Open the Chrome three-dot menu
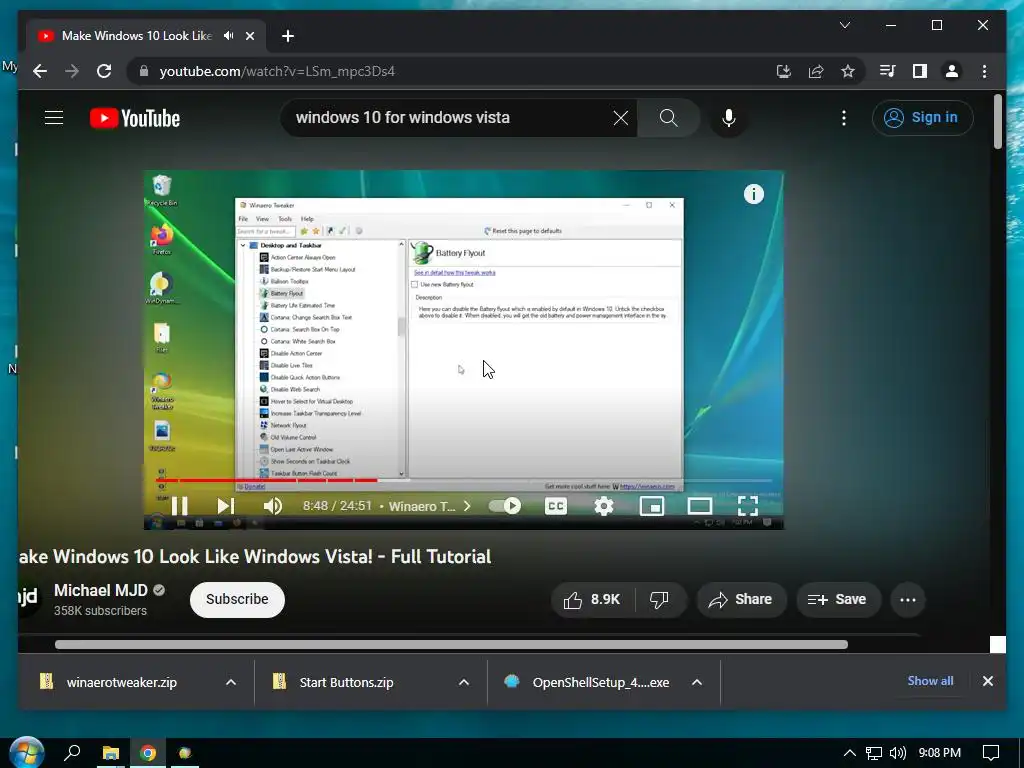 [984, 71]
